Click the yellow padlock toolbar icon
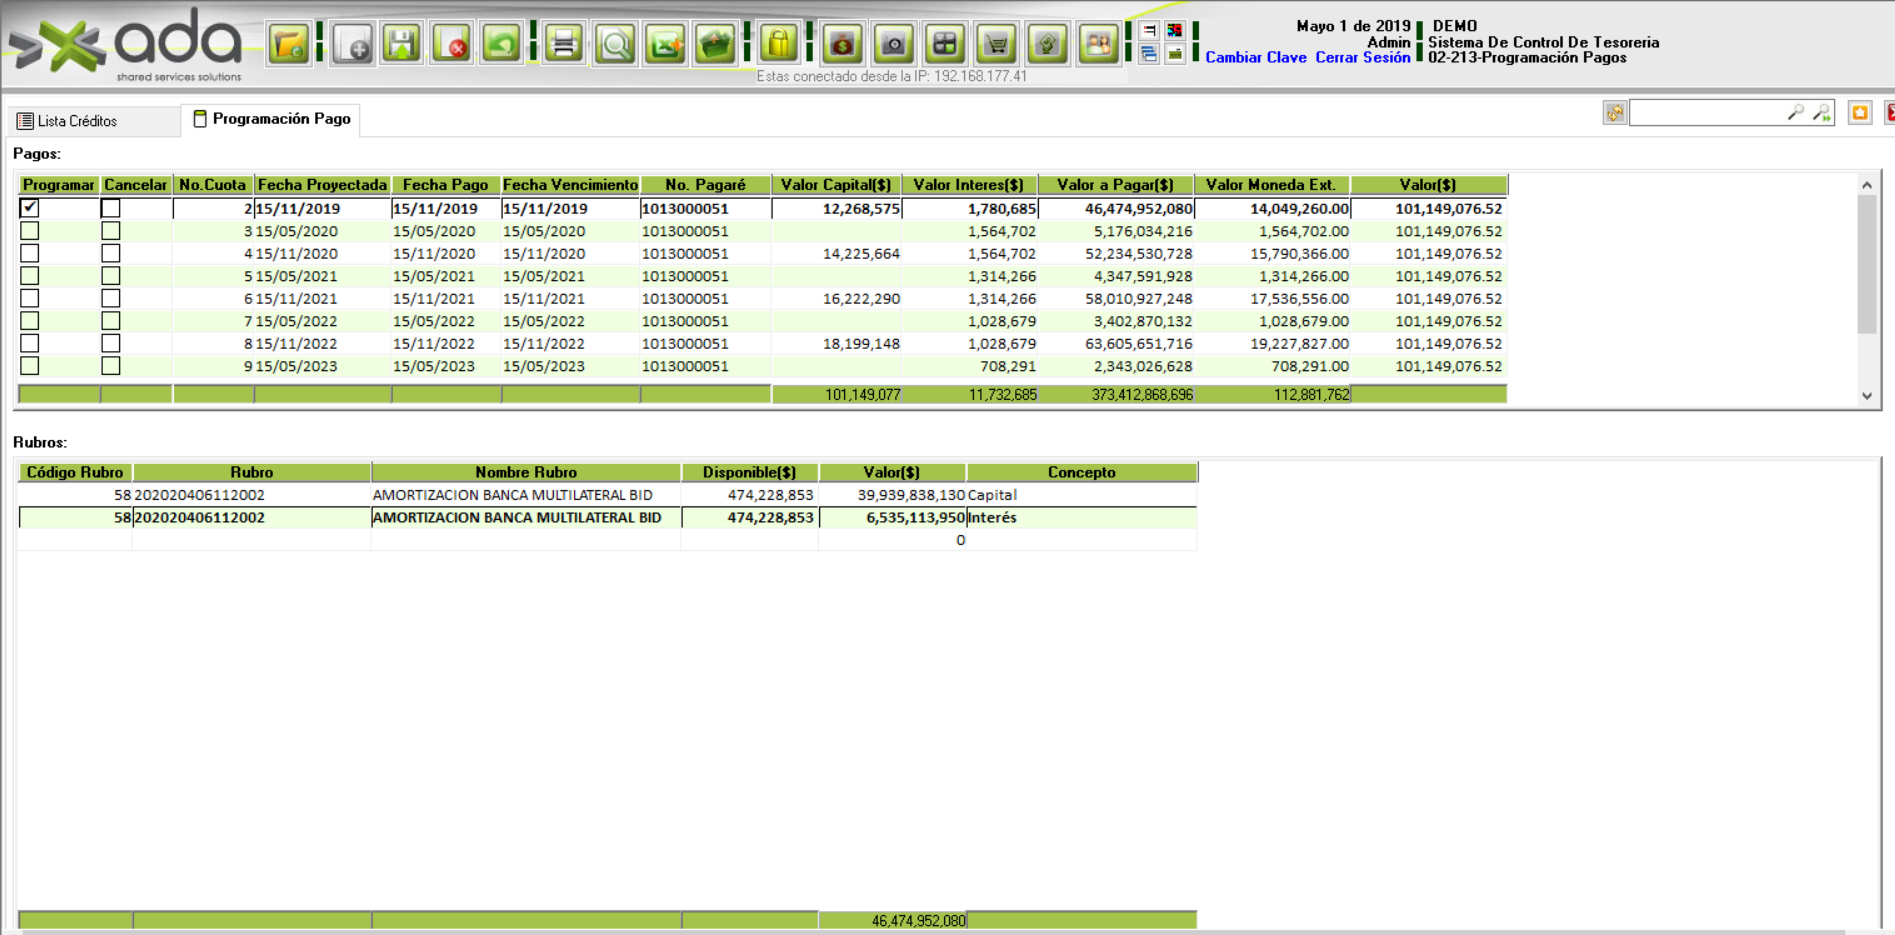The image size is (1895, 935). point(778,44)
